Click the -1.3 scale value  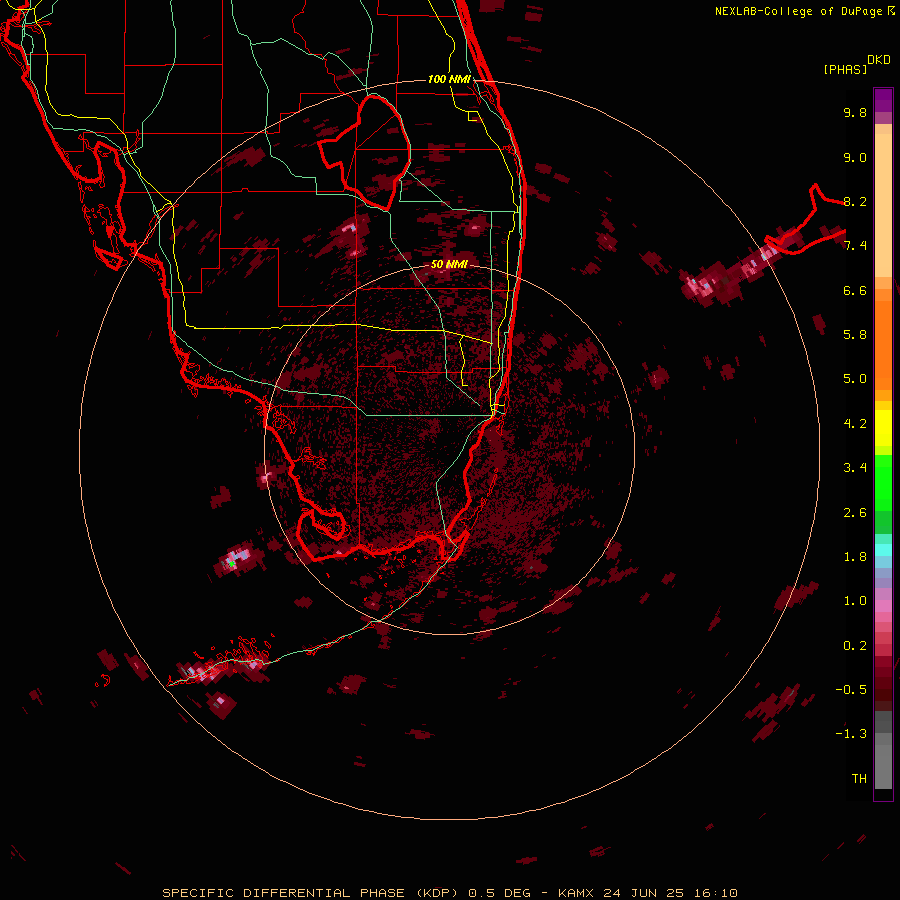(851, 734)
